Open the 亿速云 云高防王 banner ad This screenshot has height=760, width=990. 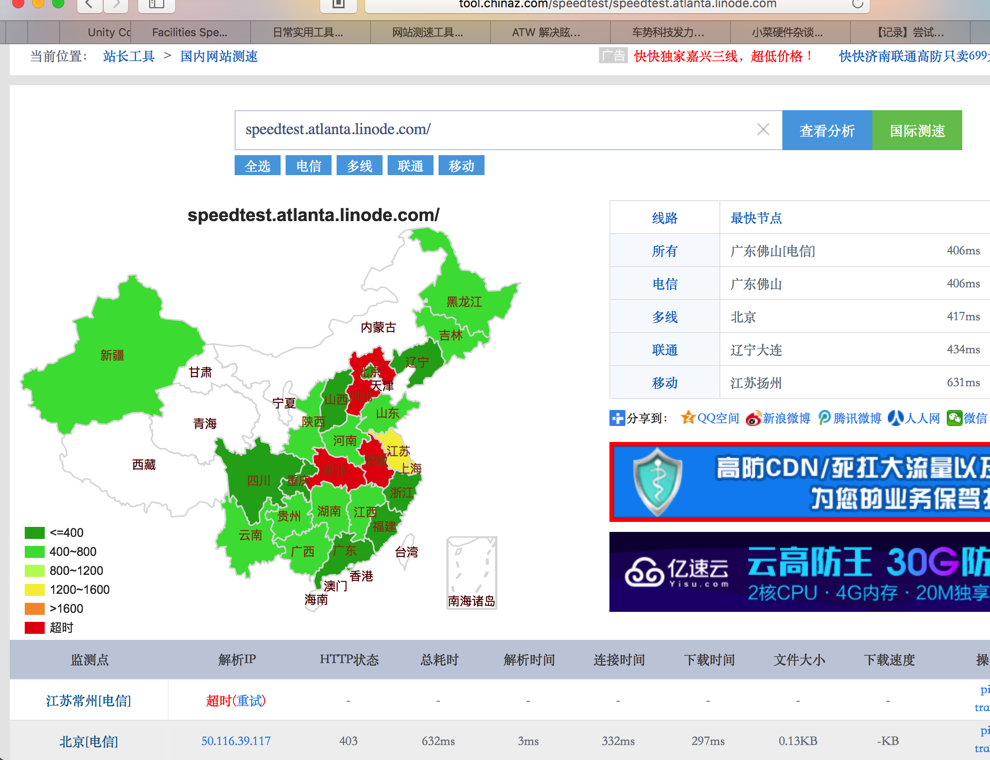[799, 572]
